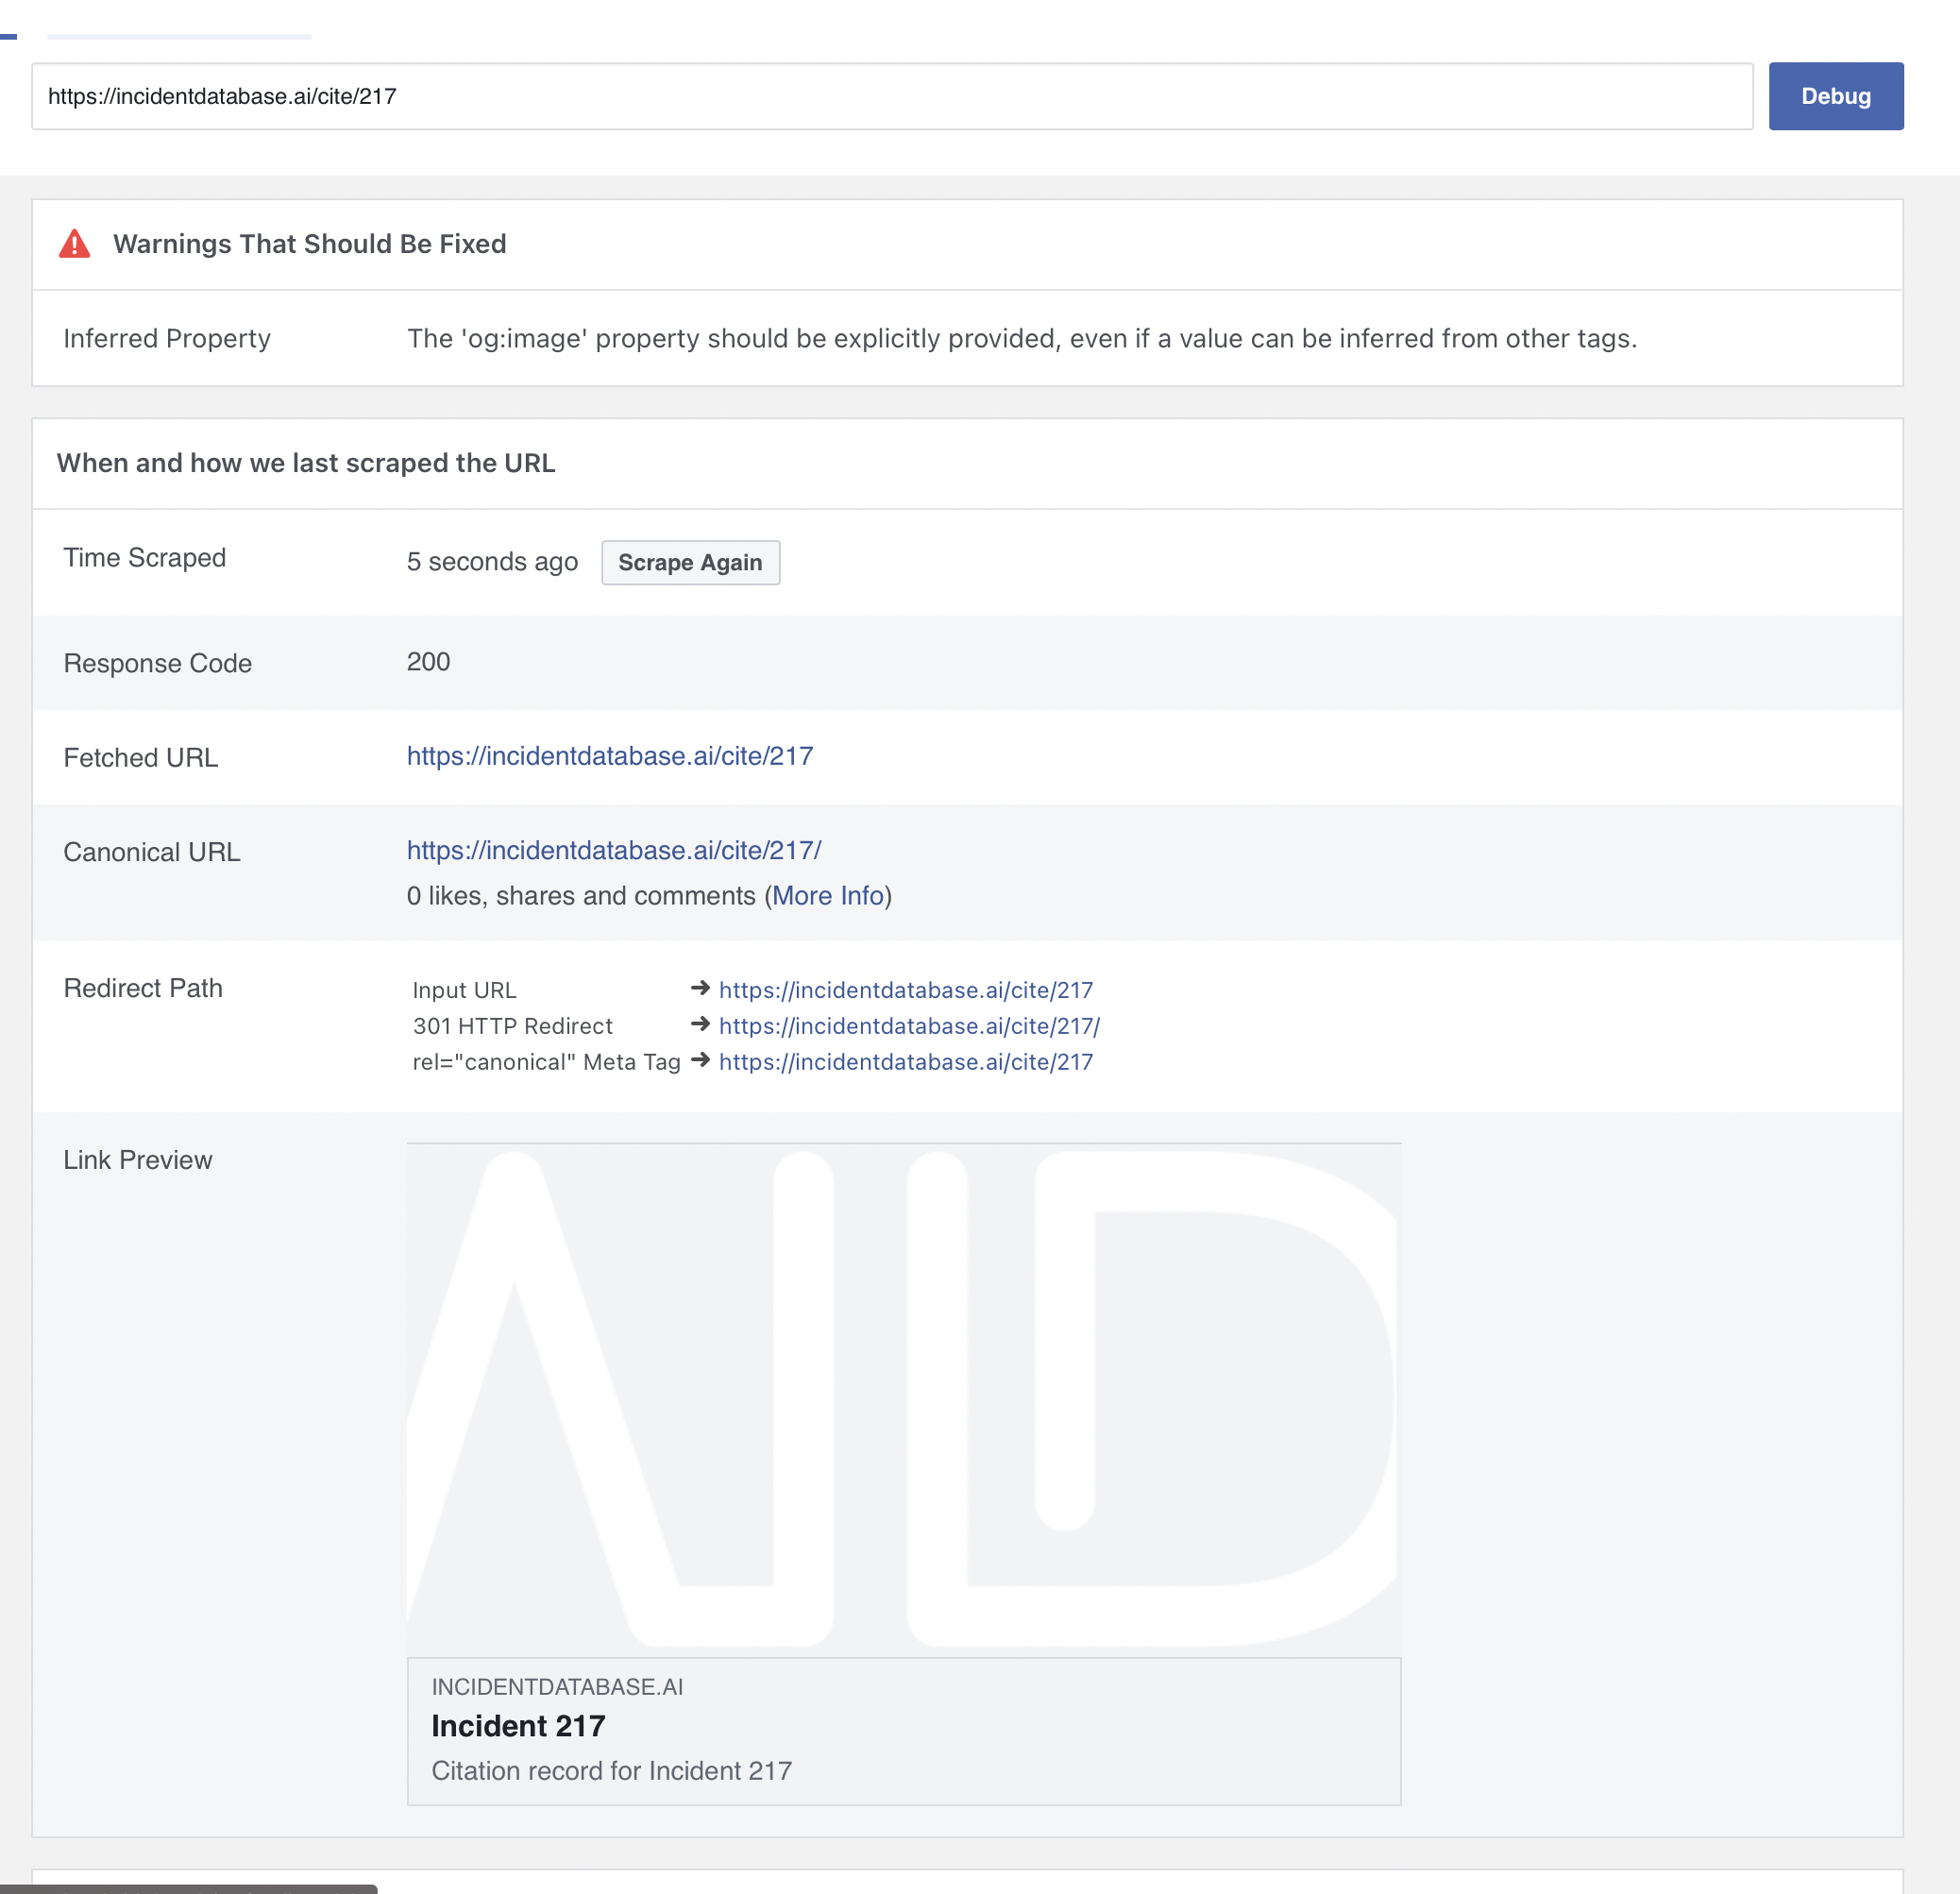Open the Fetched URL link

tap(609, 756)
